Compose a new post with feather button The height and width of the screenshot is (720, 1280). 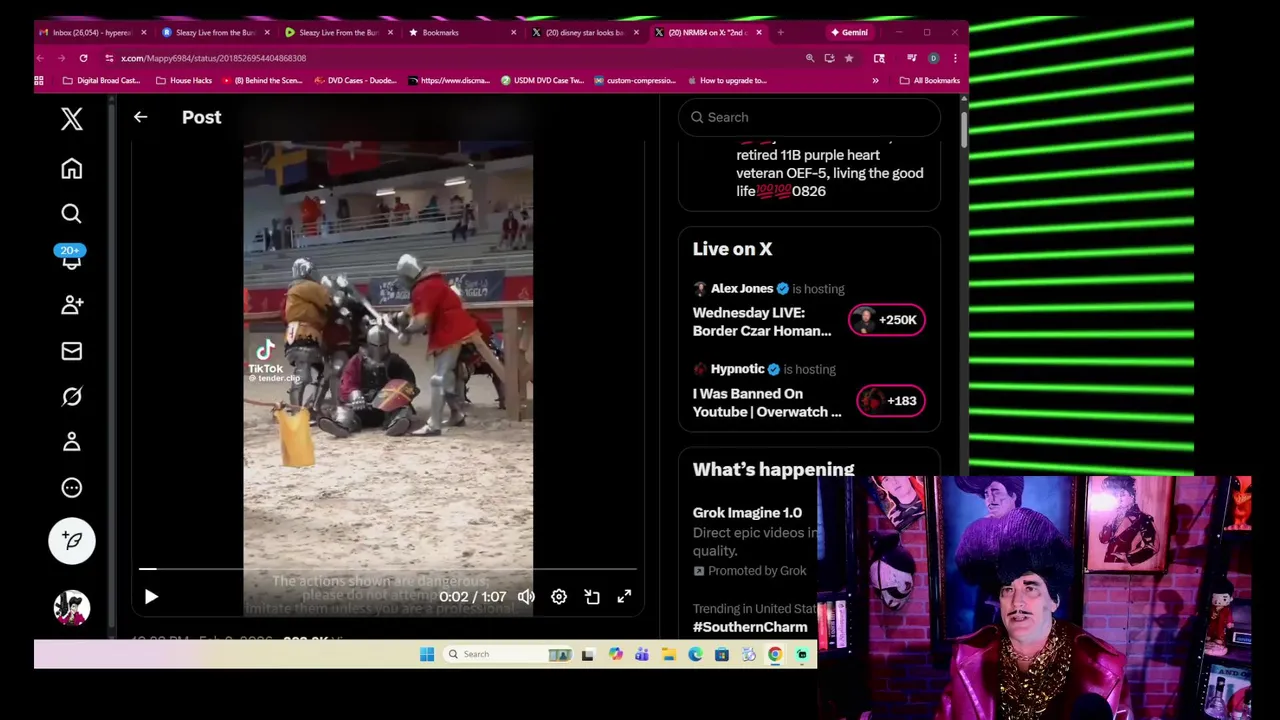click(71, 540)
